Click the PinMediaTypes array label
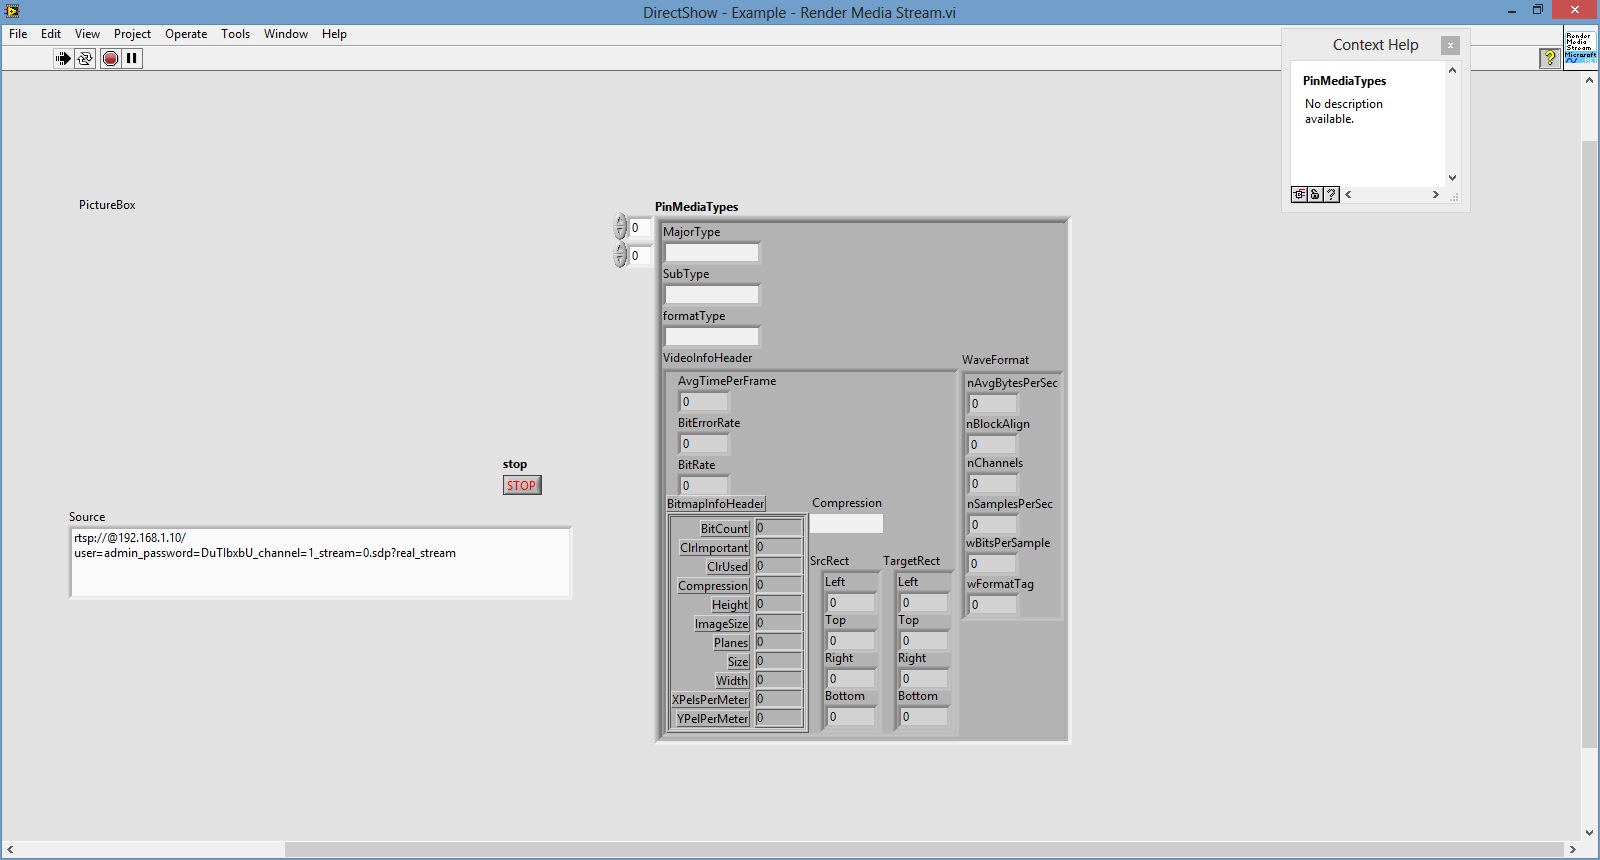The width and height of the screenshot is (1600, 860). coord(697,207)
